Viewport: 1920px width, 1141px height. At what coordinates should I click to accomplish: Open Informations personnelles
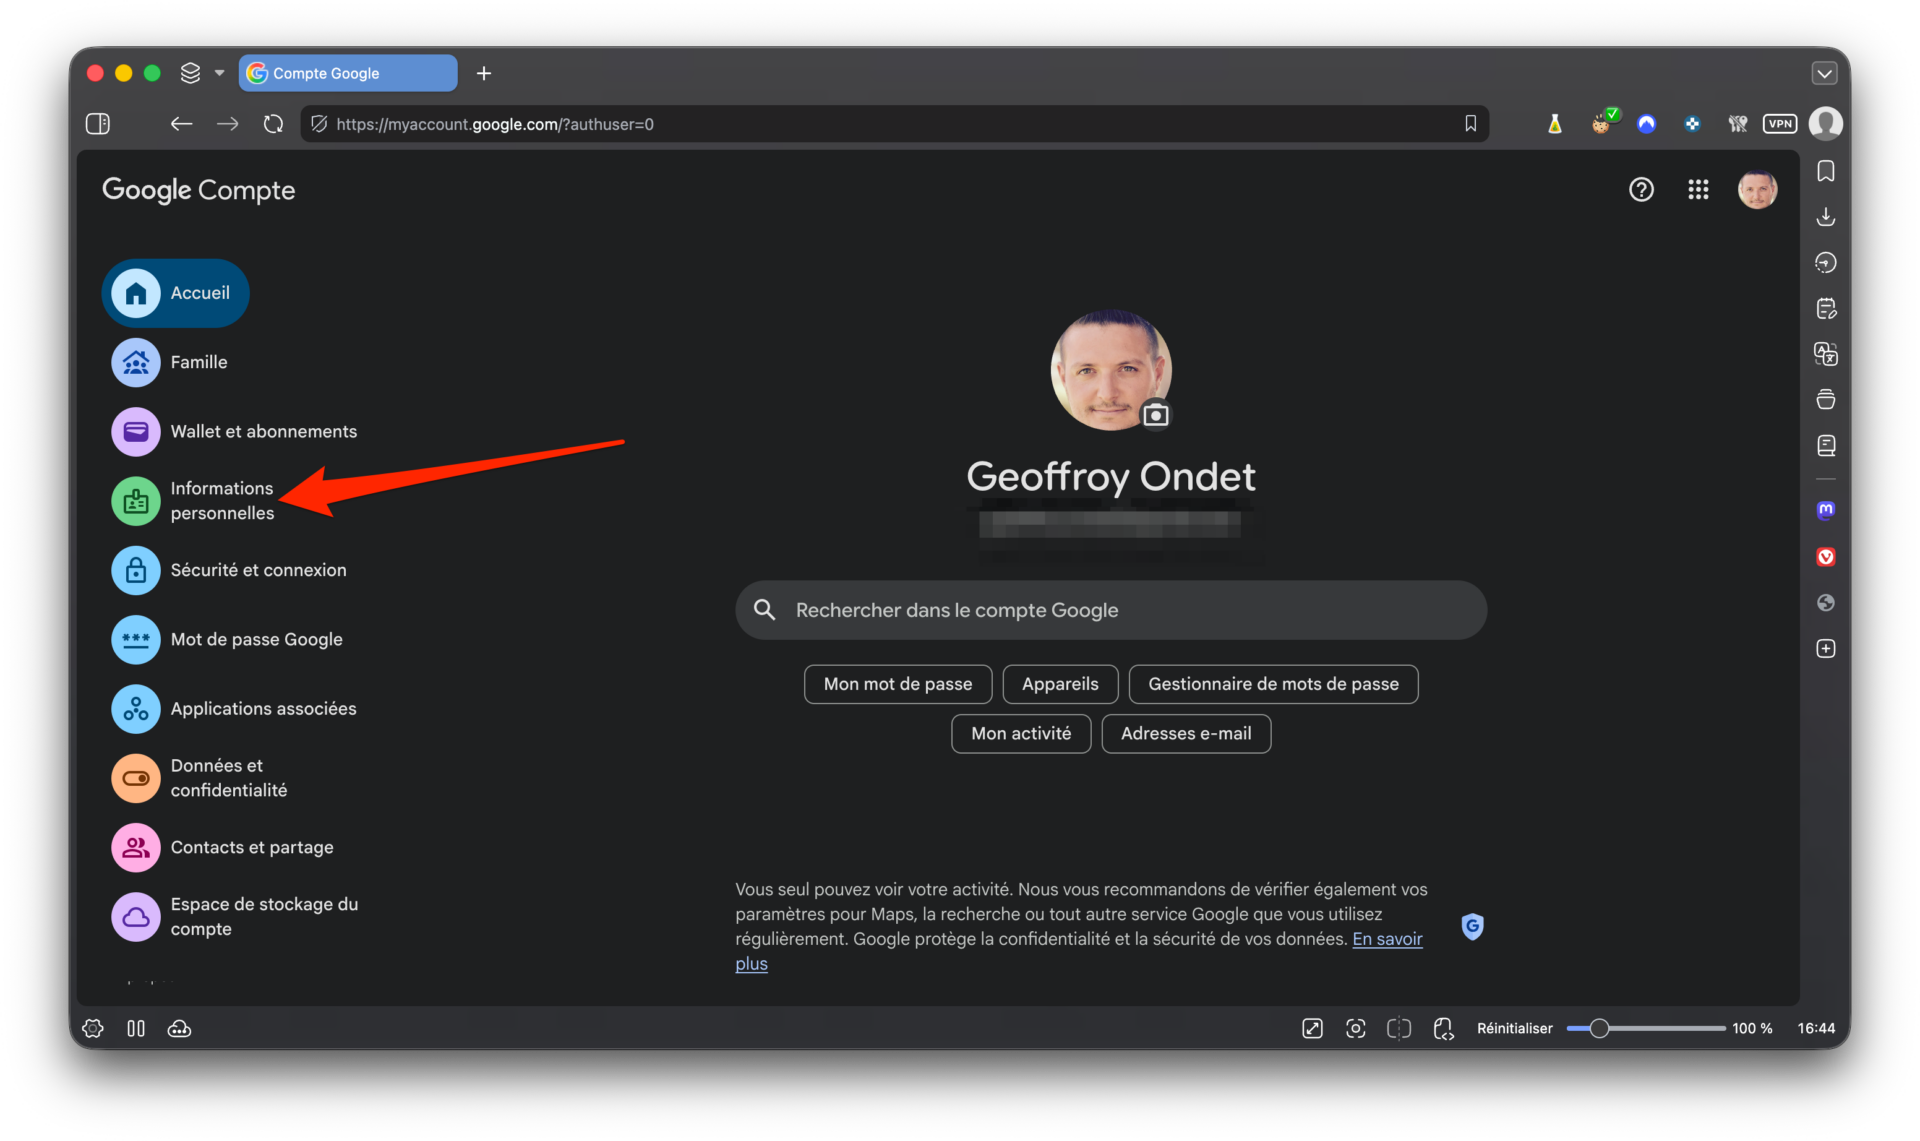coord(194,501)
